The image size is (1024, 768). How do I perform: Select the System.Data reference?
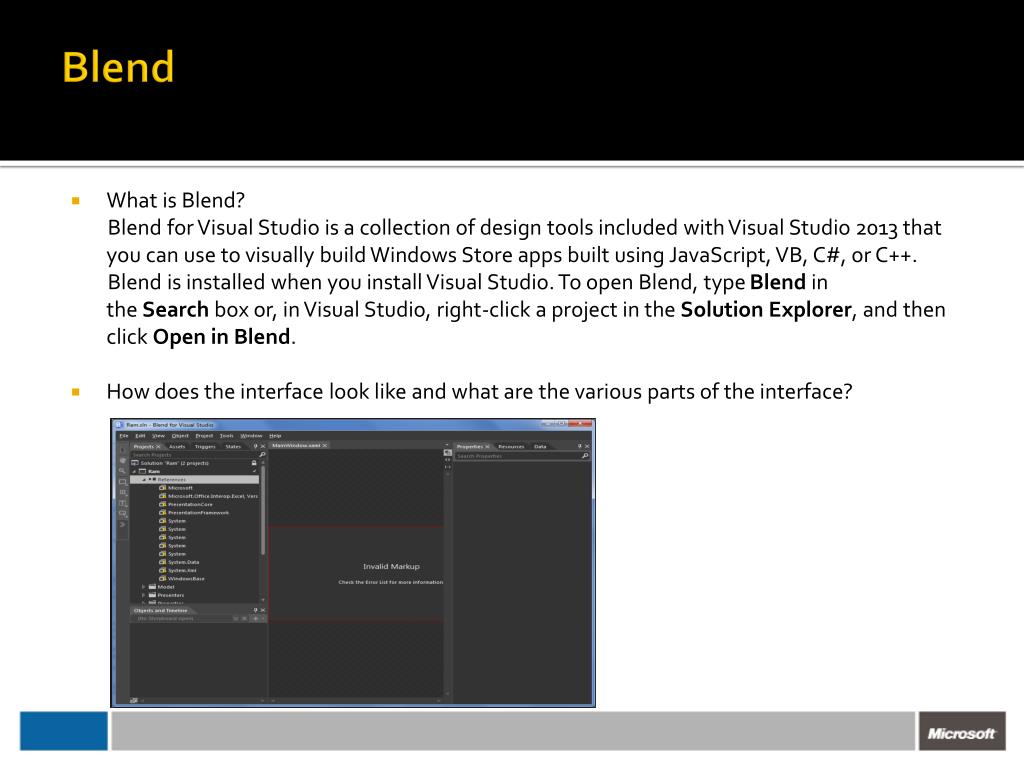184,562
